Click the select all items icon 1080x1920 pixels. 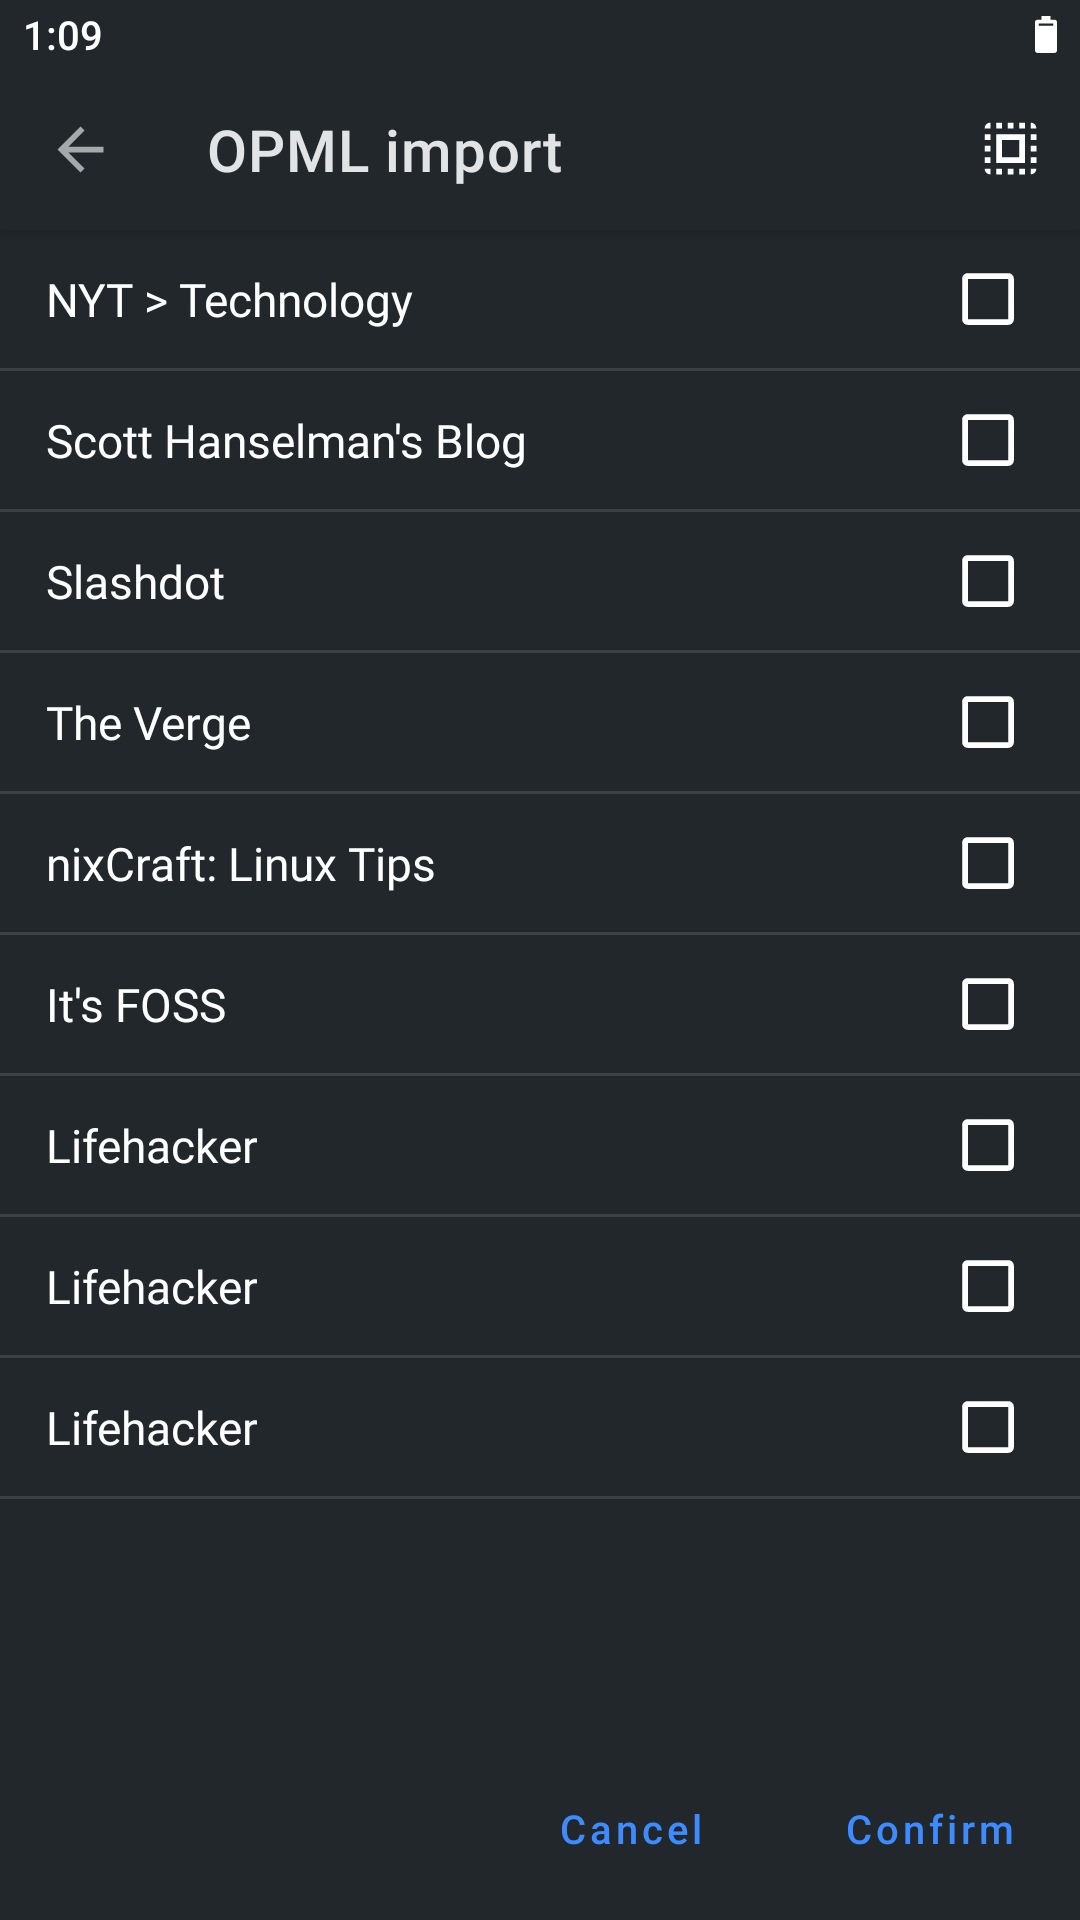[x=1007, y=150]
